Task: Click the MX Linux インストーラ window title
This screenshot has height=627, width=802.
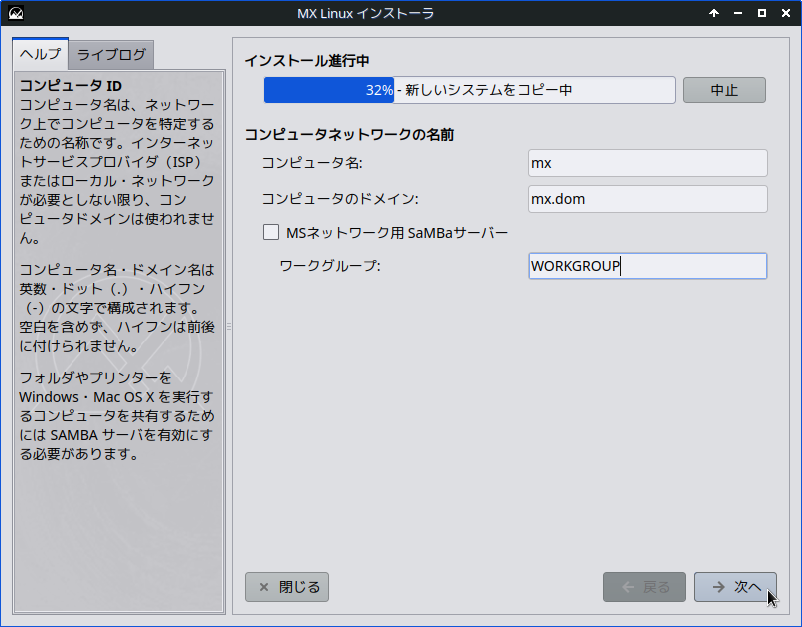Action: point(366,13)
